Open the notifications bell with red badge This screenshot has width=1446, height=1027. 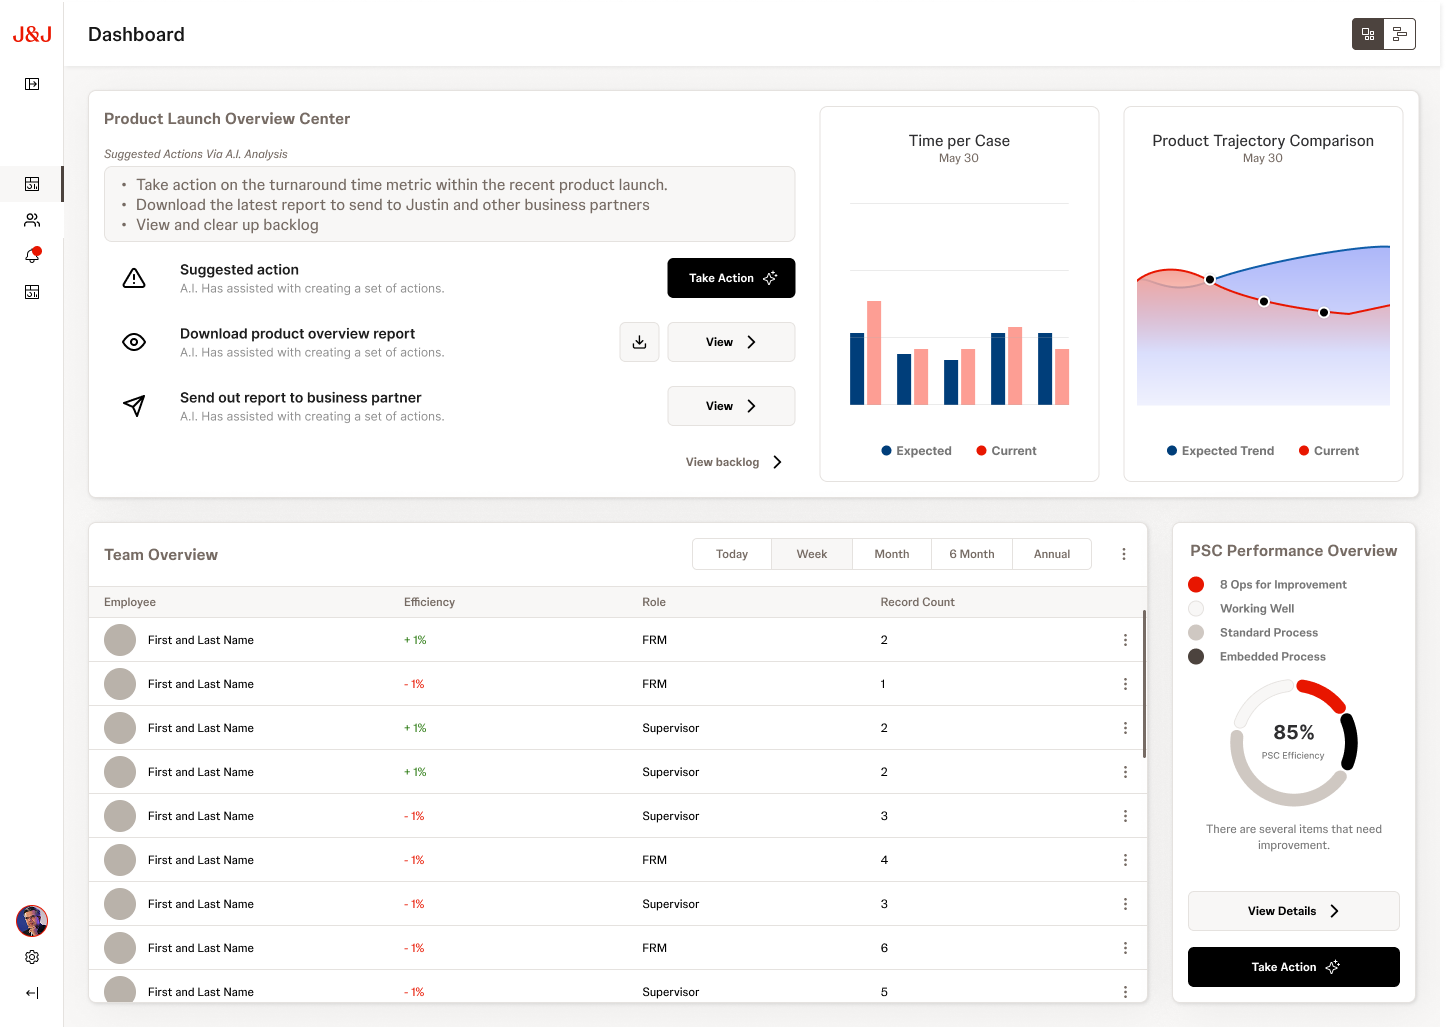31,255
